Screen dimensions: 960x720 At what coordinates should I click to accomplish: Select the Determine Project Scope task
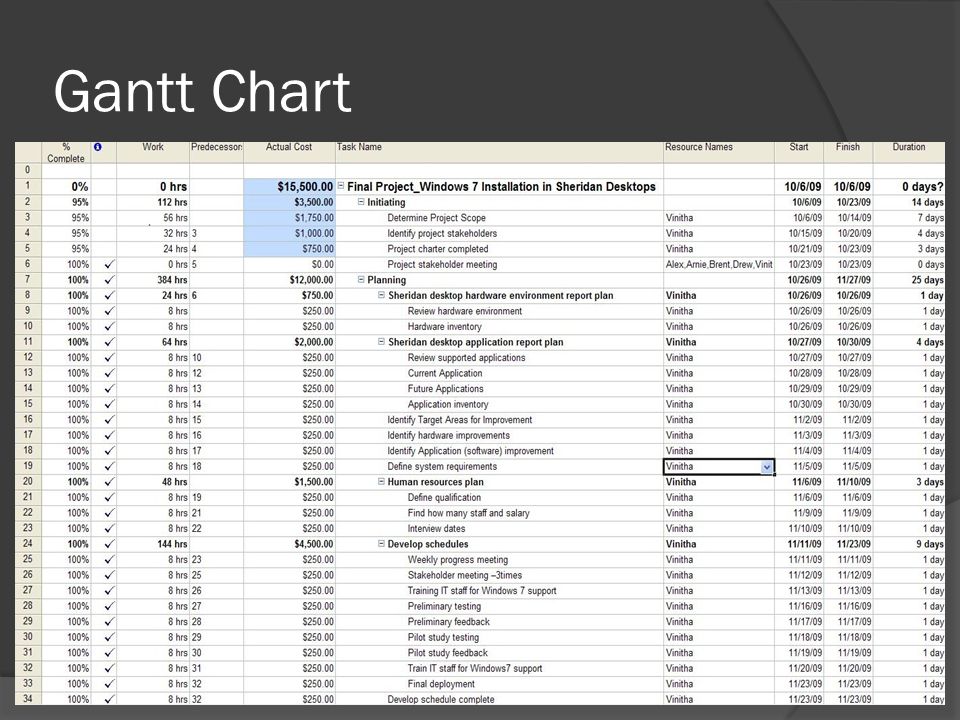(436, 218)
